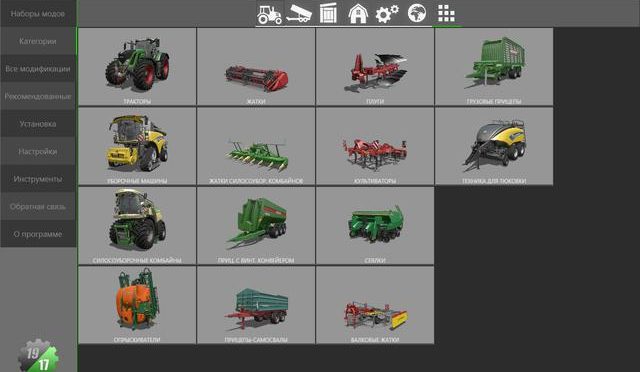Open the Опрыскиватели category tile
Viewport: 640px width, 372px height.
click(x=137, y=305)
